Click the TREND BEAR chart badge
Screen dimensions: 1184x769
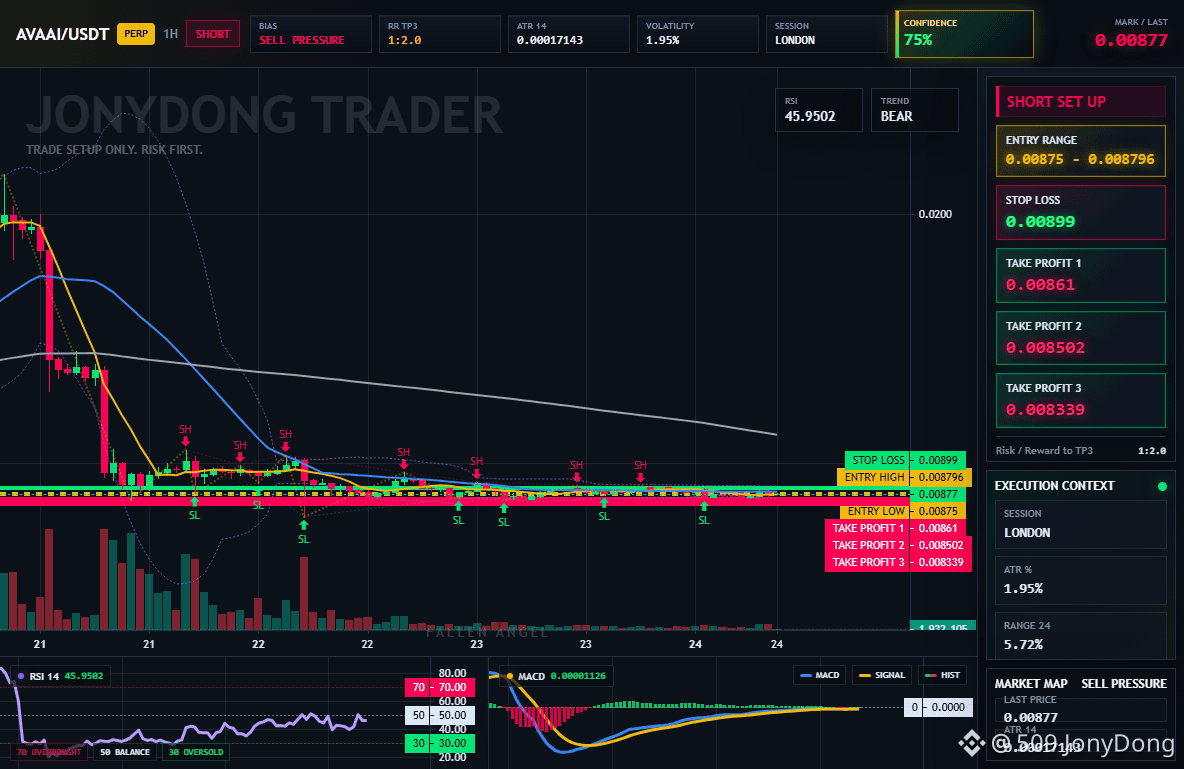(x=914, y=110)
